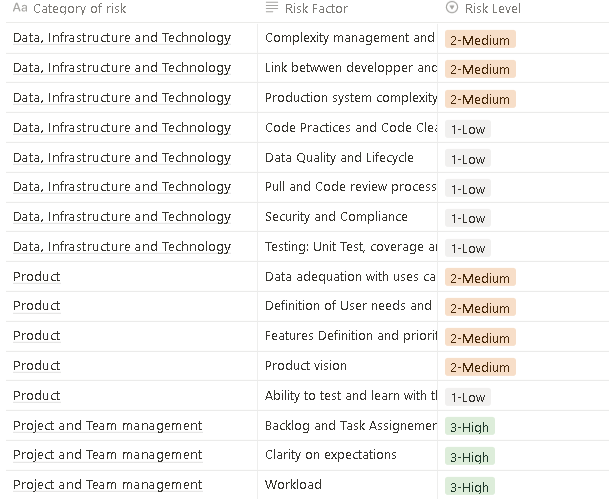Open Data, Infrastructure and Technology in Data Quality row
This screenshot has height=499, width=609.
pyautogui.click(x=122, y=158)
